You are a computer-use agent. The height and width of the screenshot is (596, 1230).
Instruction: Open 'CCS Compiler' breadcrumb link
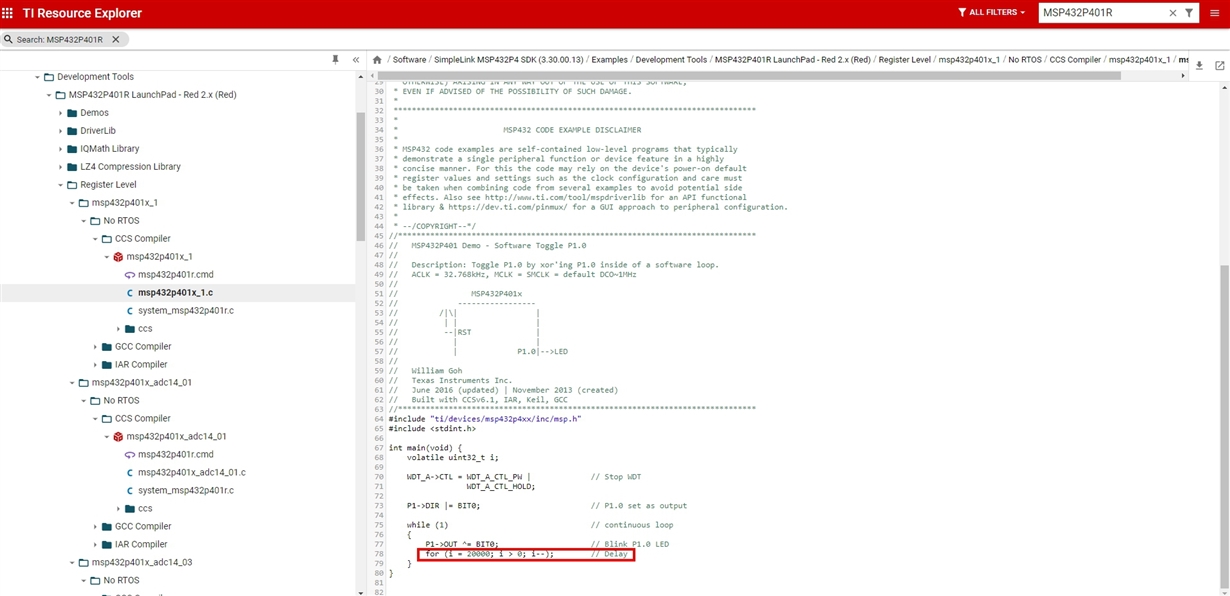pyautogui.click(x=1075, y=60)
